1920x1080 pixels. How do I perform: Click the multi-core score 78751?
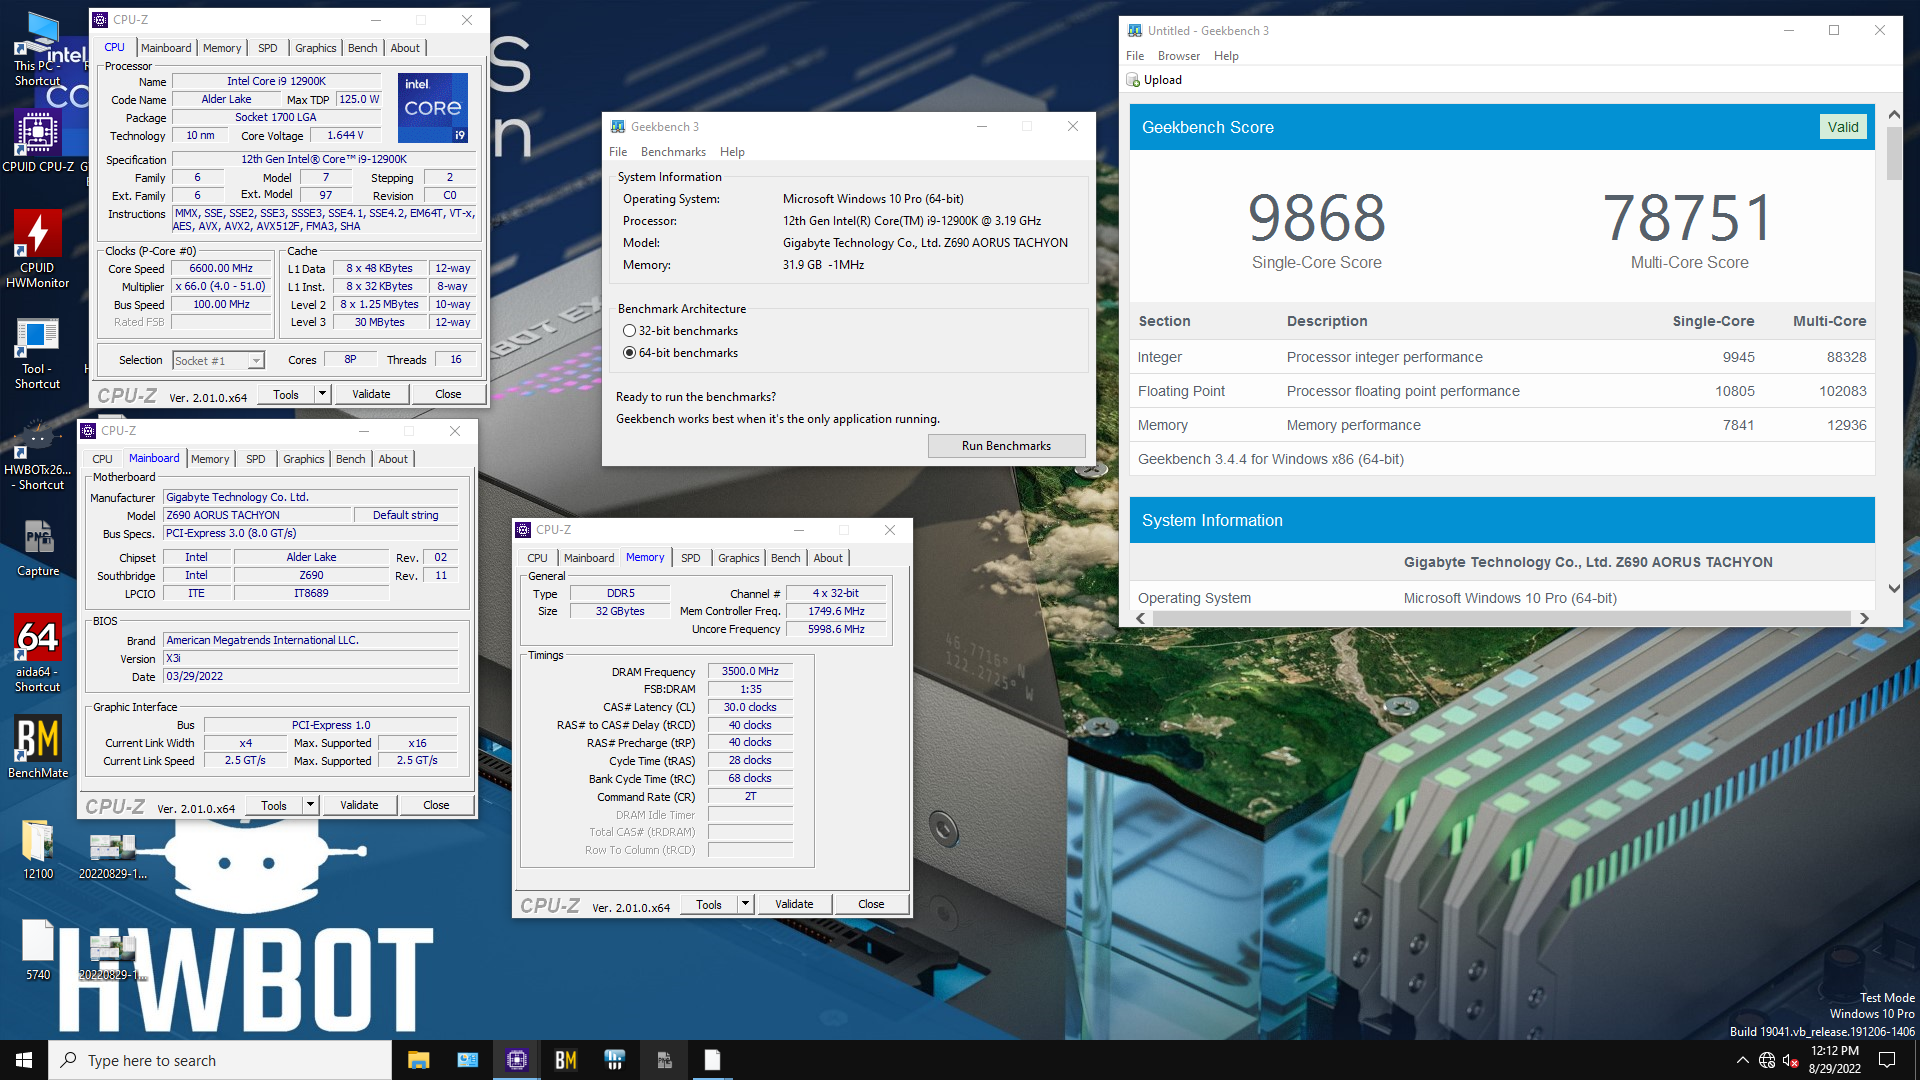(x=1689, y=218)
